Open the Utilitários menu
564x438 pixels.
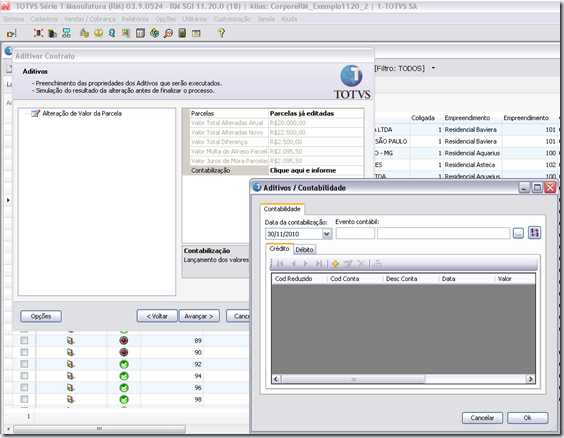pos(195,19)
